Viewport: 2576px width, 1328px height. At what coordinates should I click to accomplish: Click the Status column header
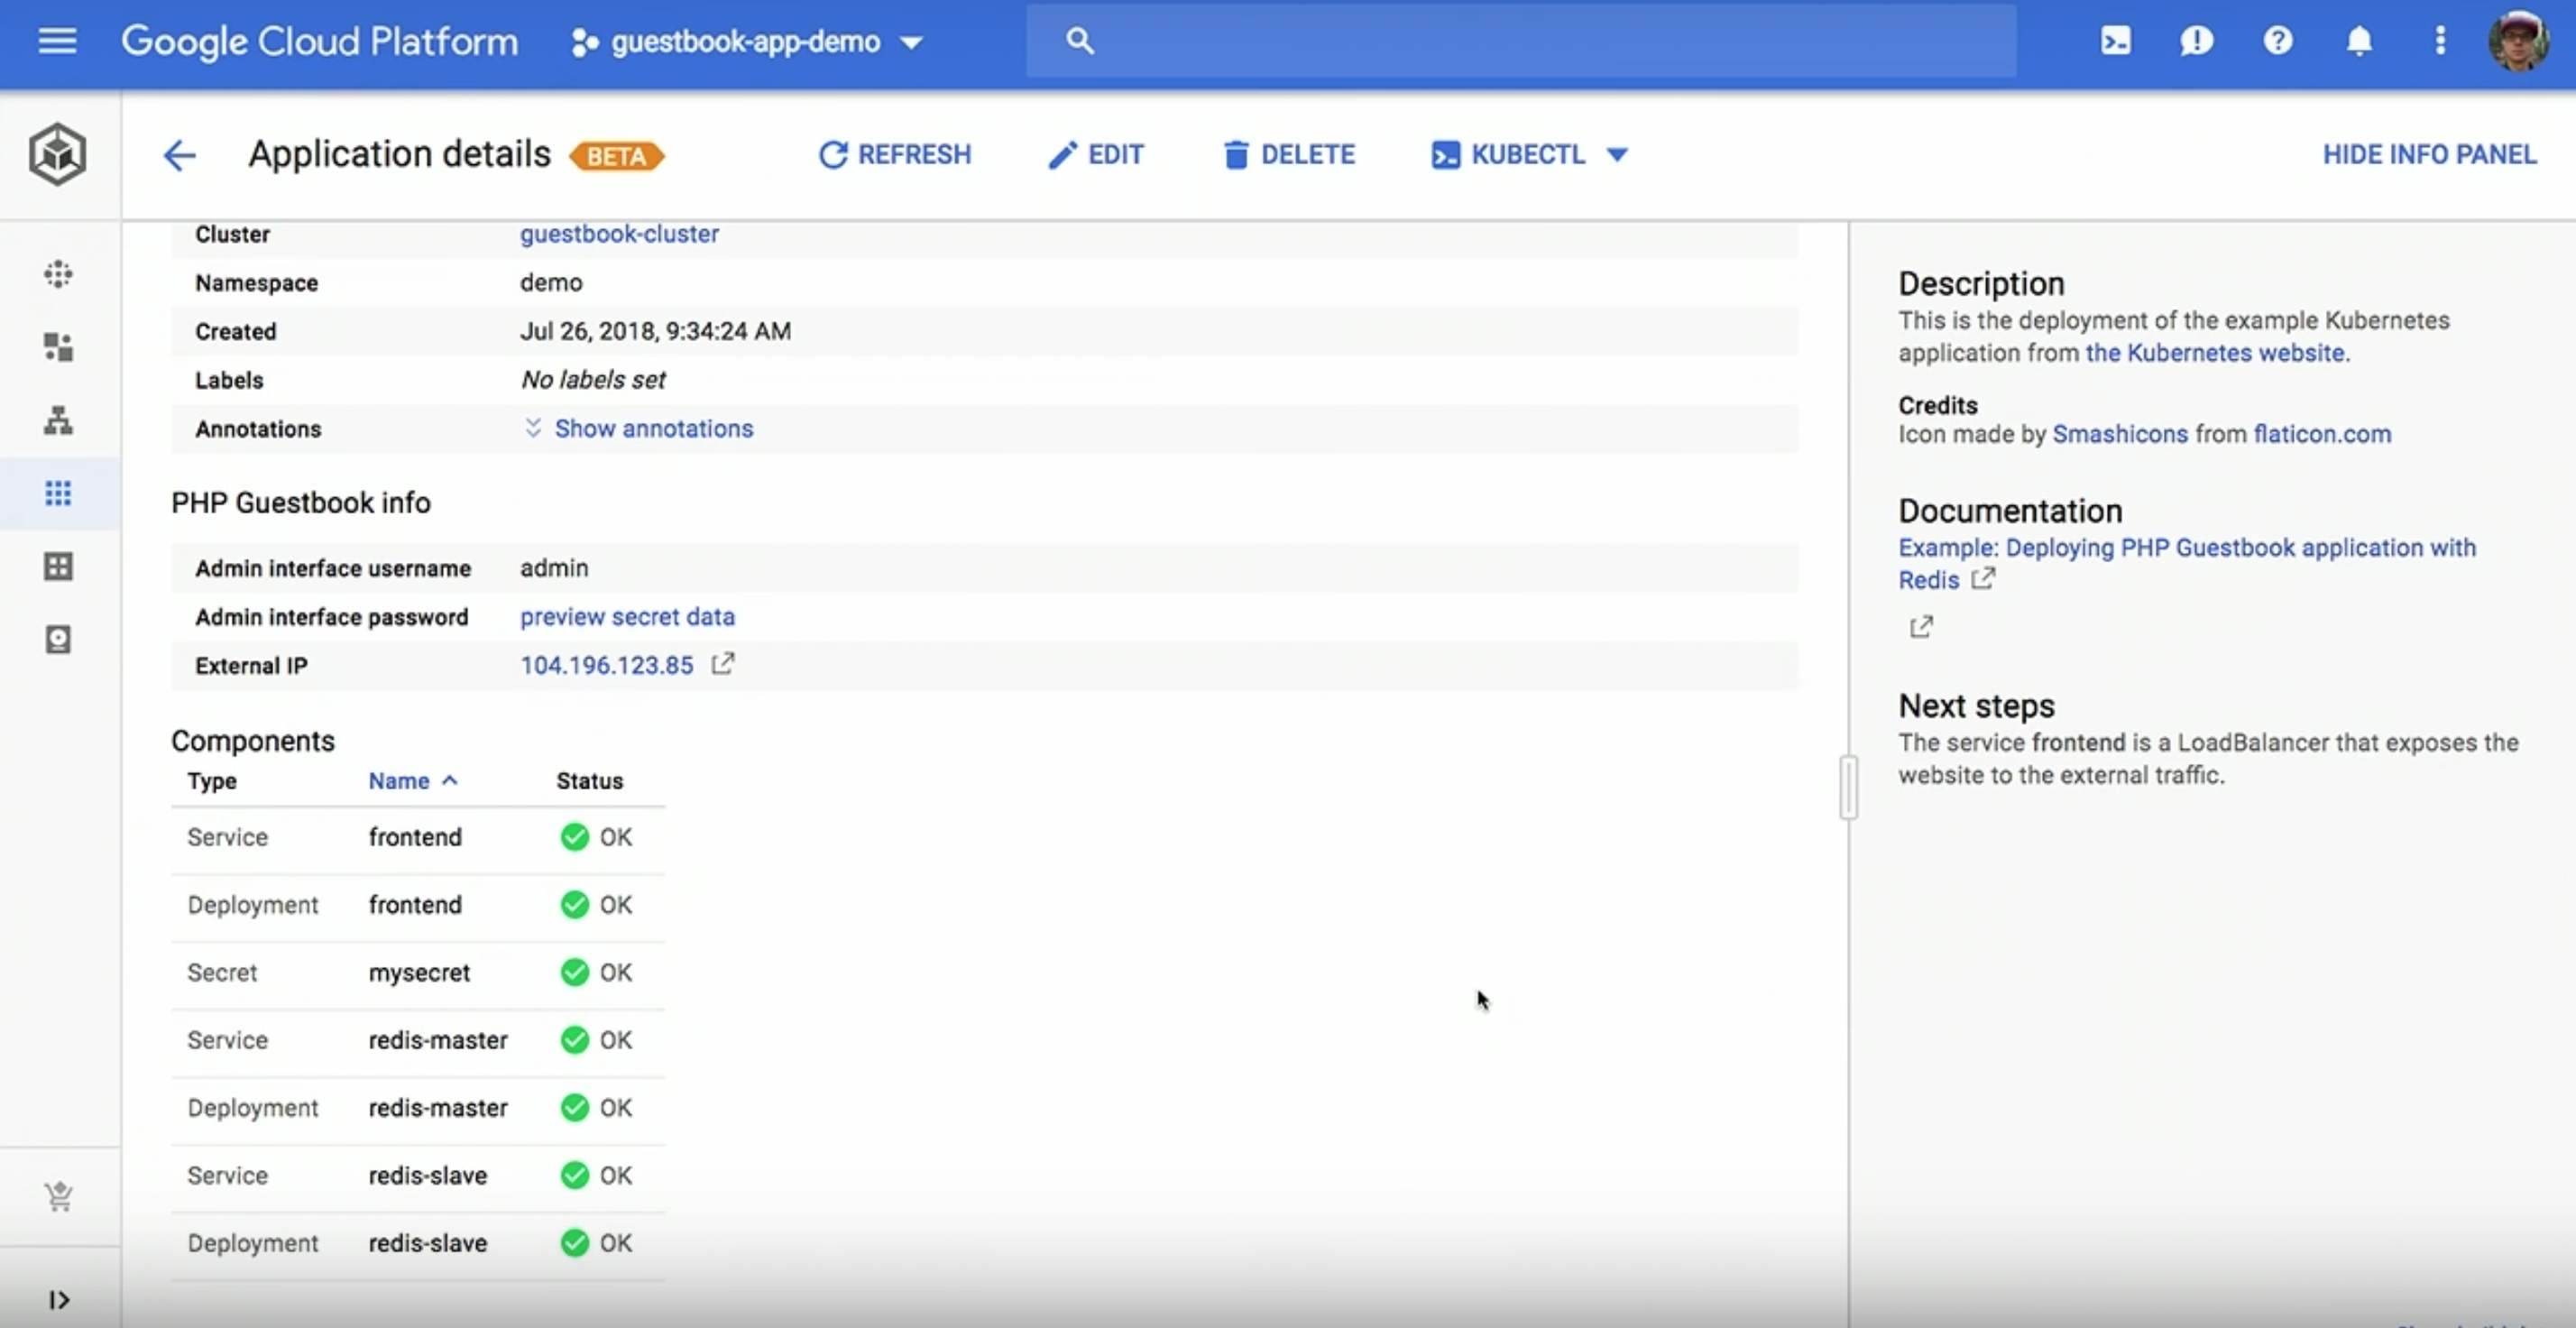[589, 781]
